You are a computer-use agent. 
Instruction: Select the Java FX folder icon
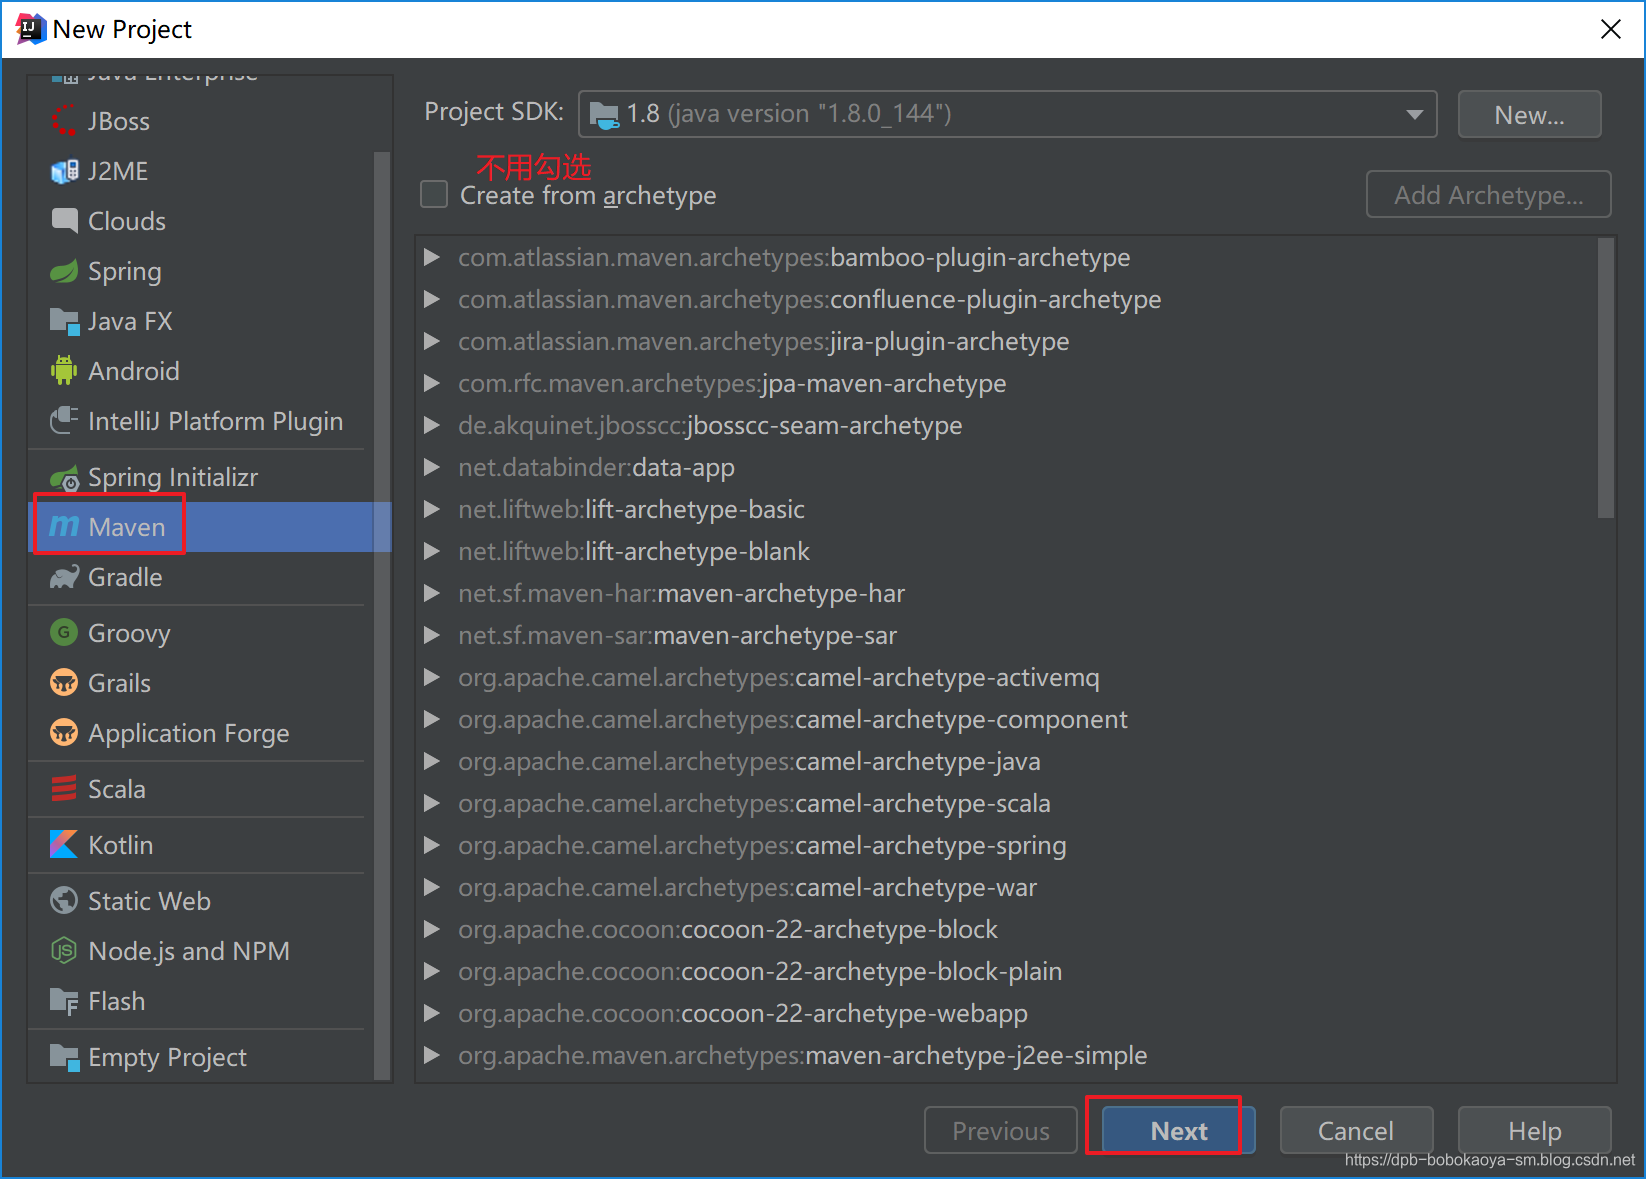click(x=64, y=321)
